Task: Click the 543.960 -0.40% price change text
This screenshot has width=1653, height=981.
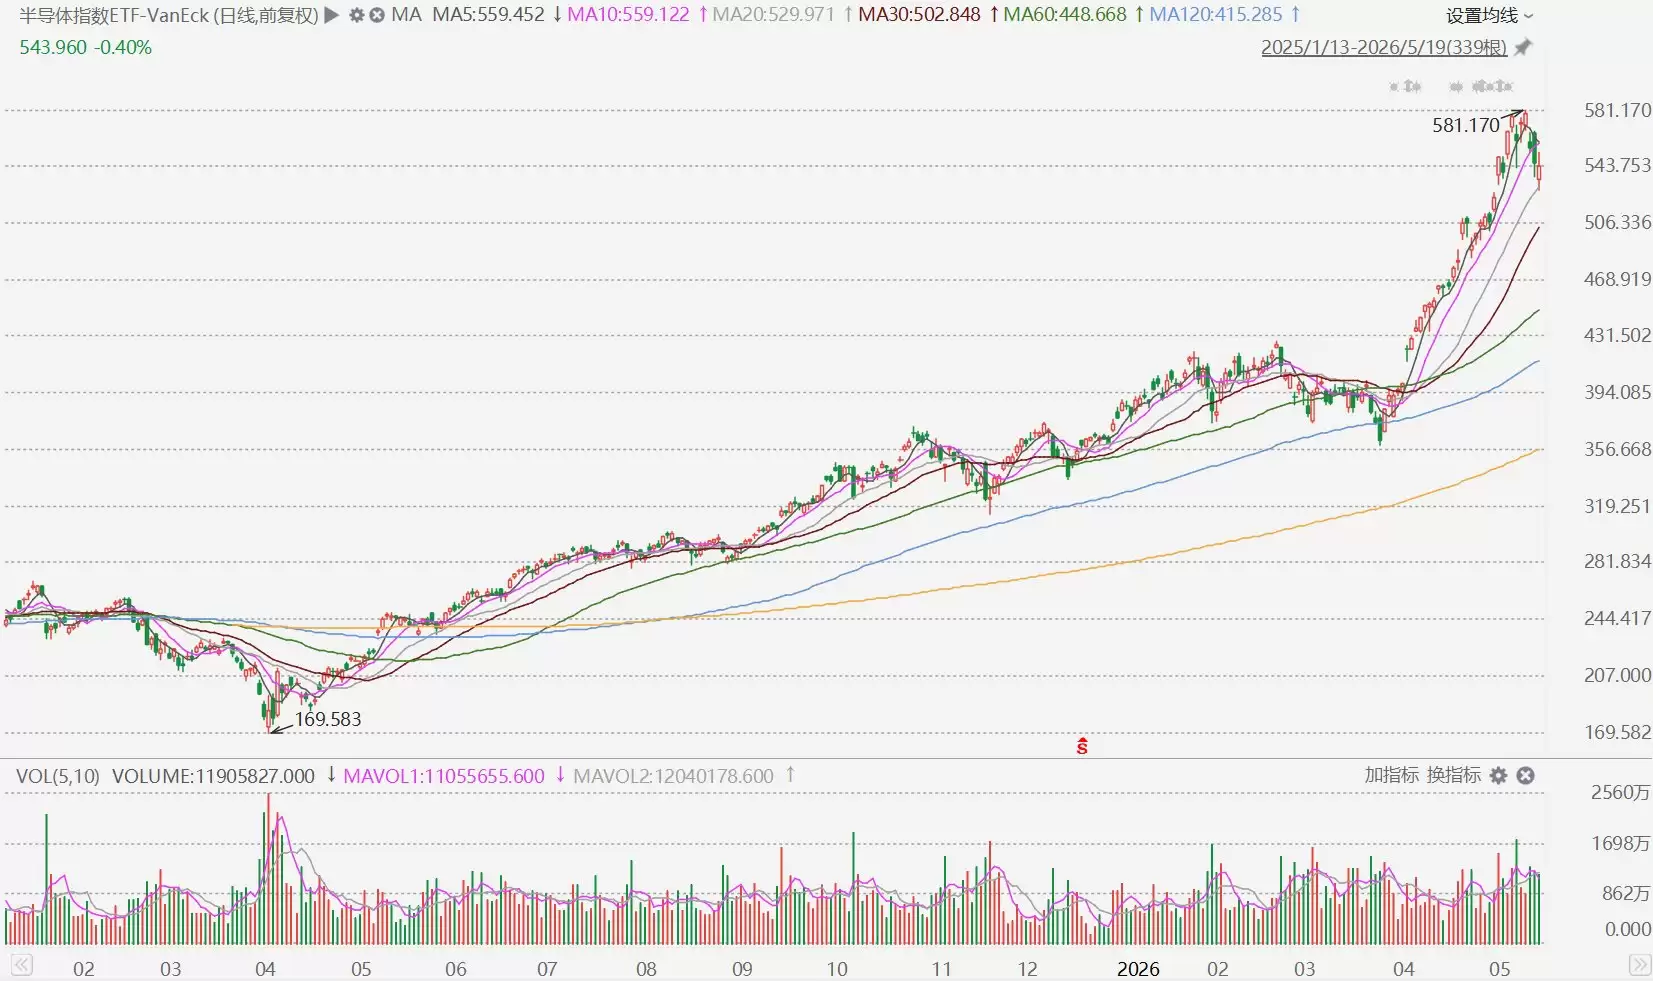Action: tap(86, 47)
